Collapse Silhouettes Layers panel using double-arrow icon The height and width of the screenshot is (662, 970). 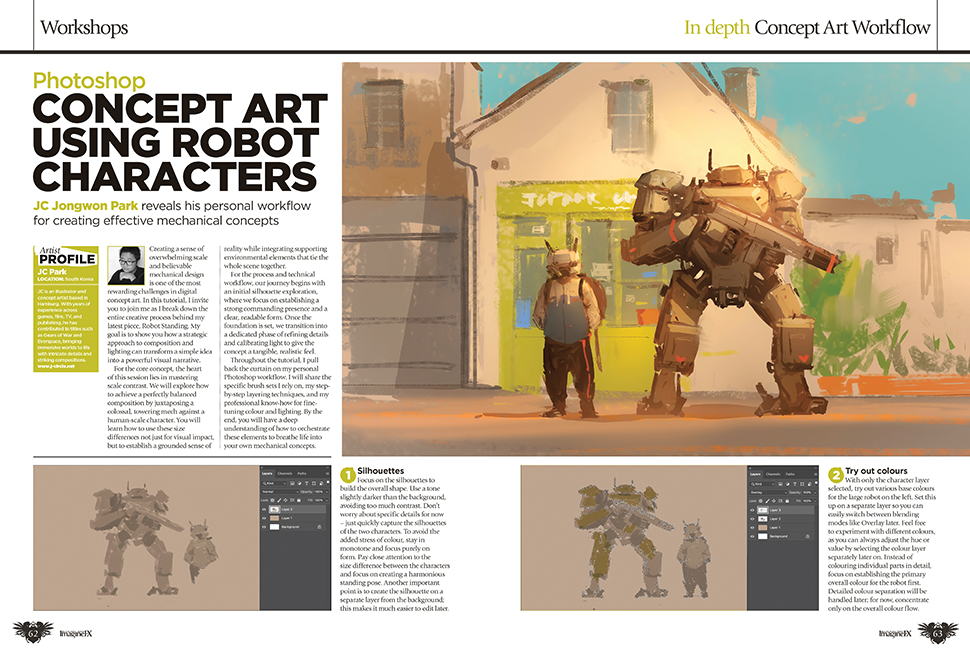pos(327,468)
